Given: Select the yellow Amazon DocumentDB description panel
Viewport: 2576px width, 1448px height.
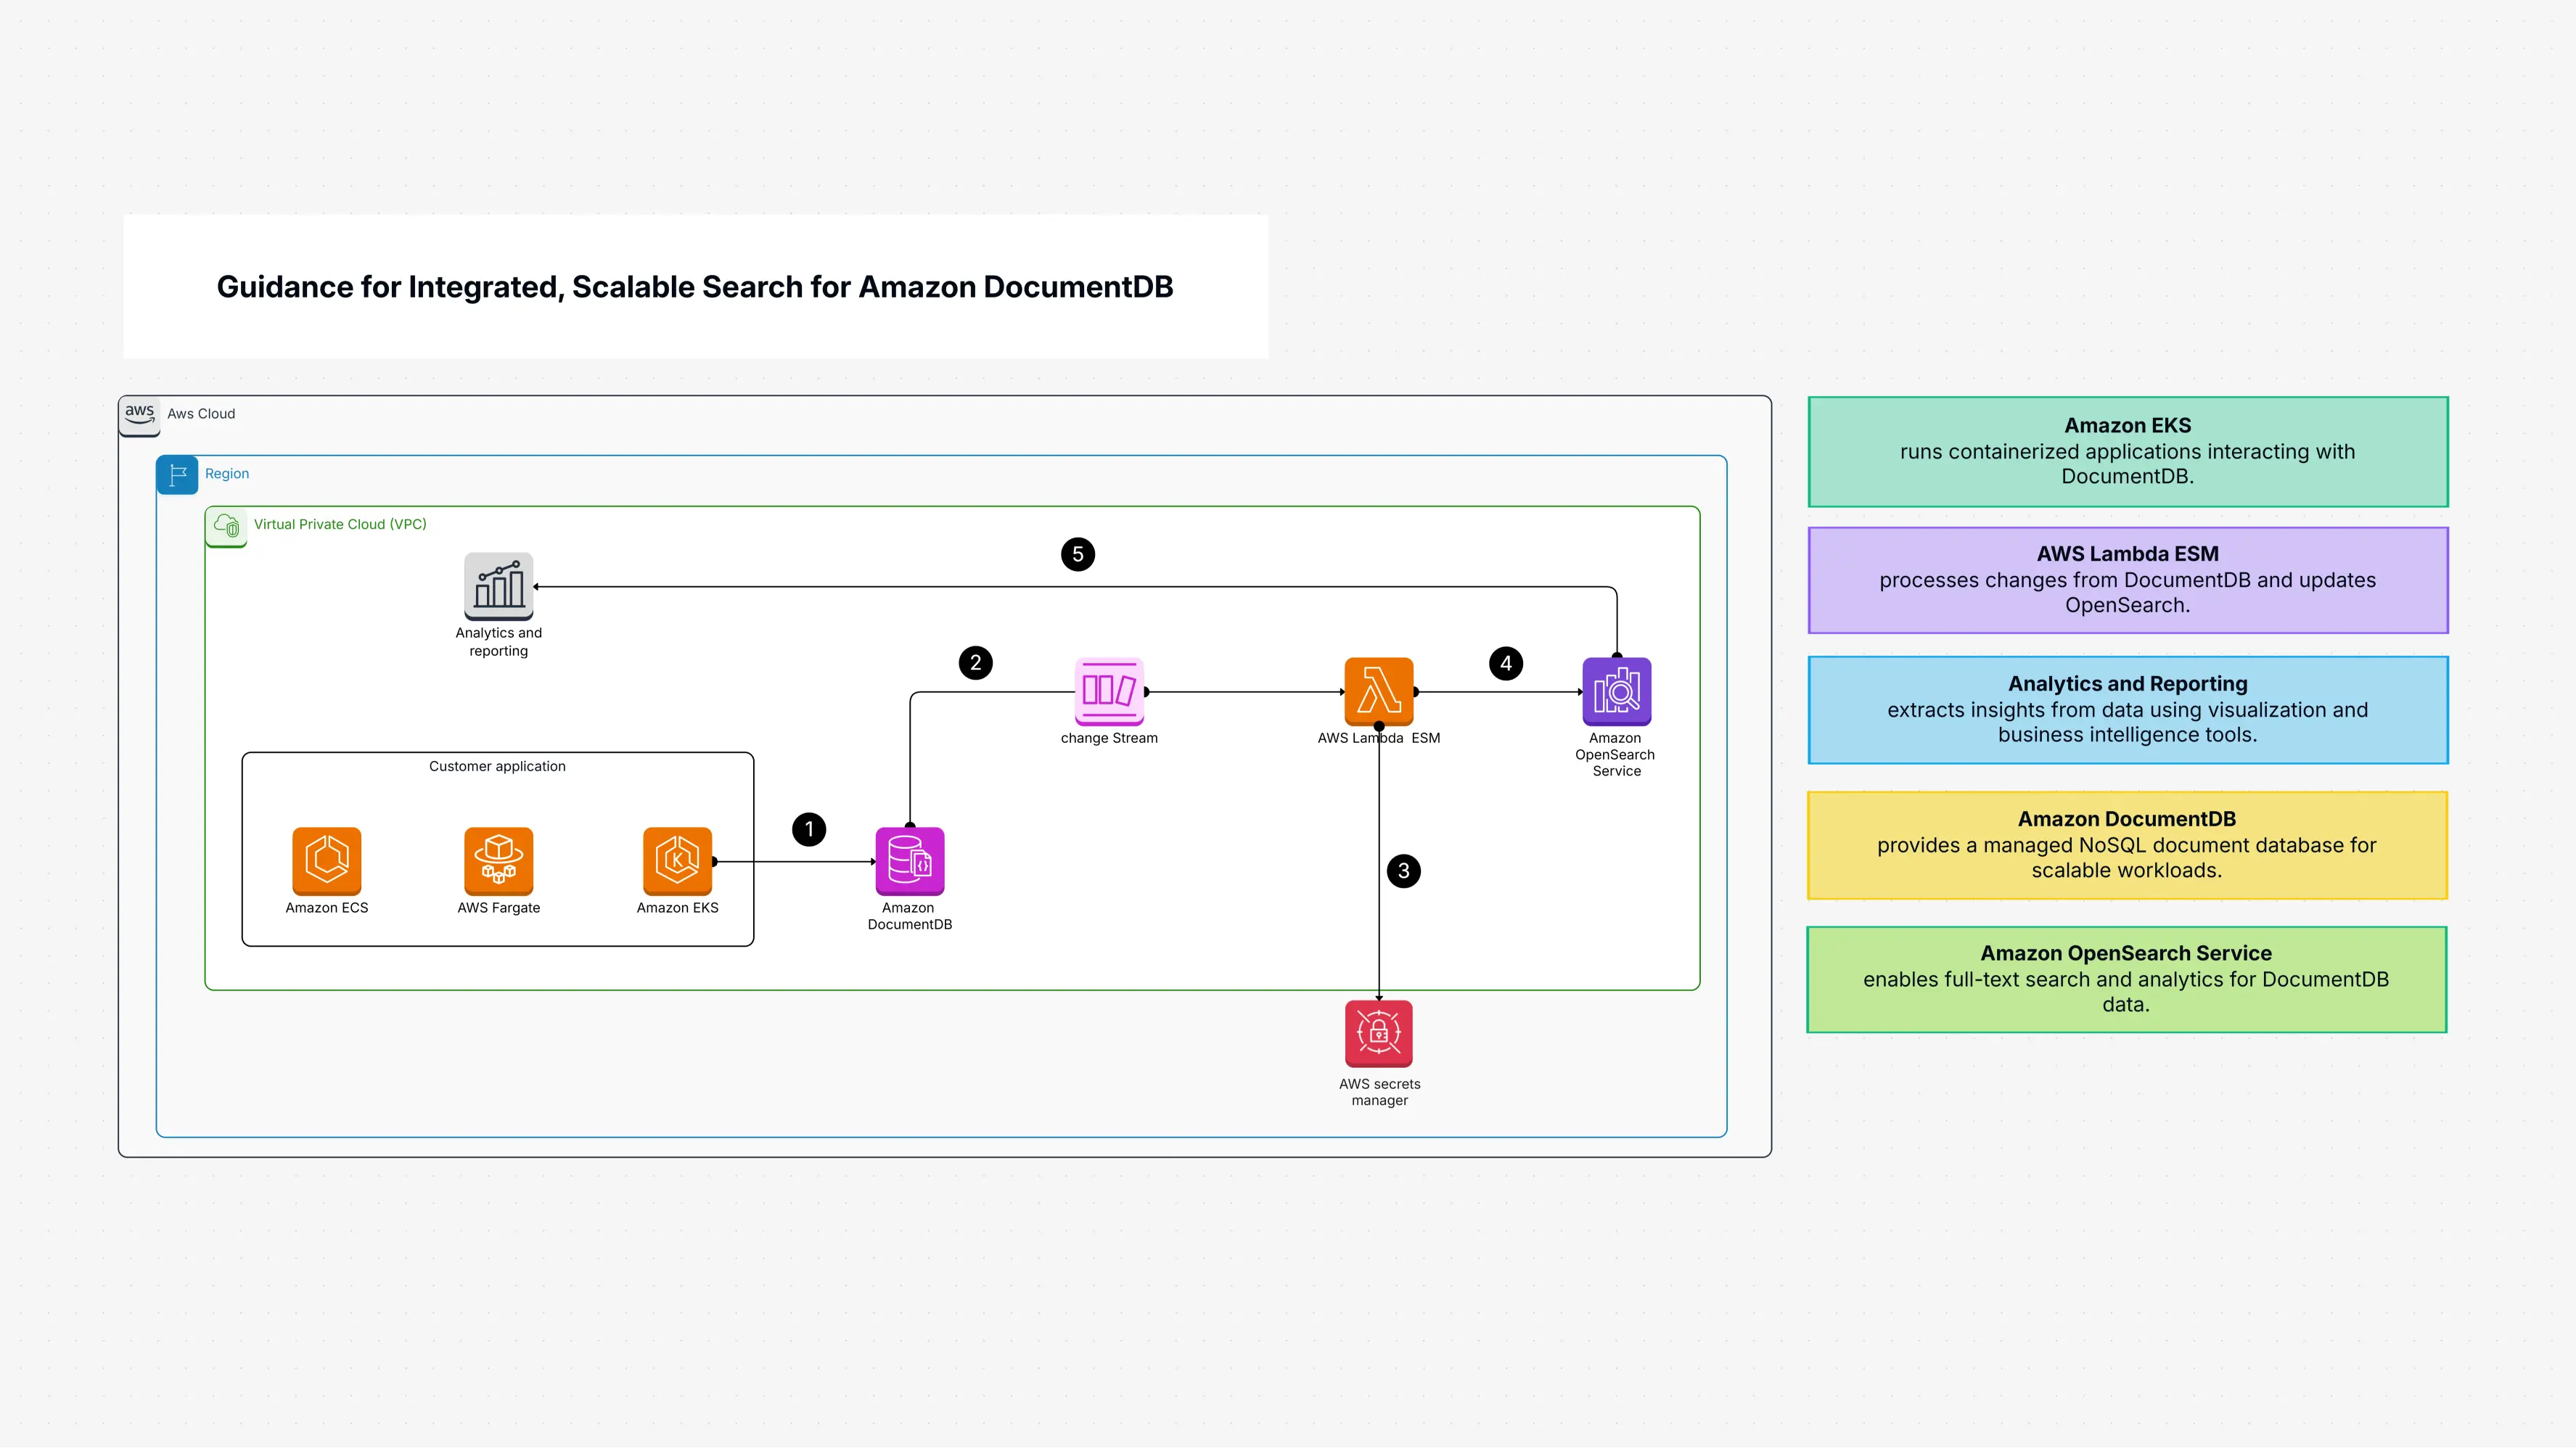Looking at the screenshot, I should click(x=2128, y=844).
